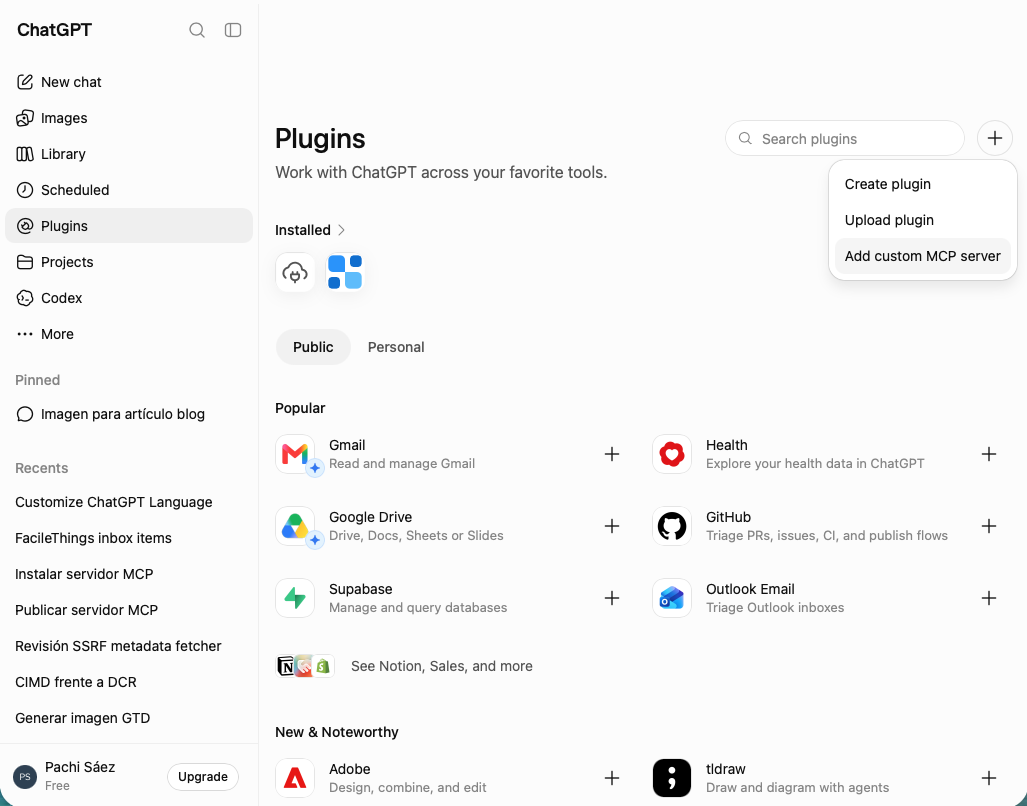This screenshot has height=806, width=1027.
Task: Go to Library in the sidebar
Action: pos(129,154)
